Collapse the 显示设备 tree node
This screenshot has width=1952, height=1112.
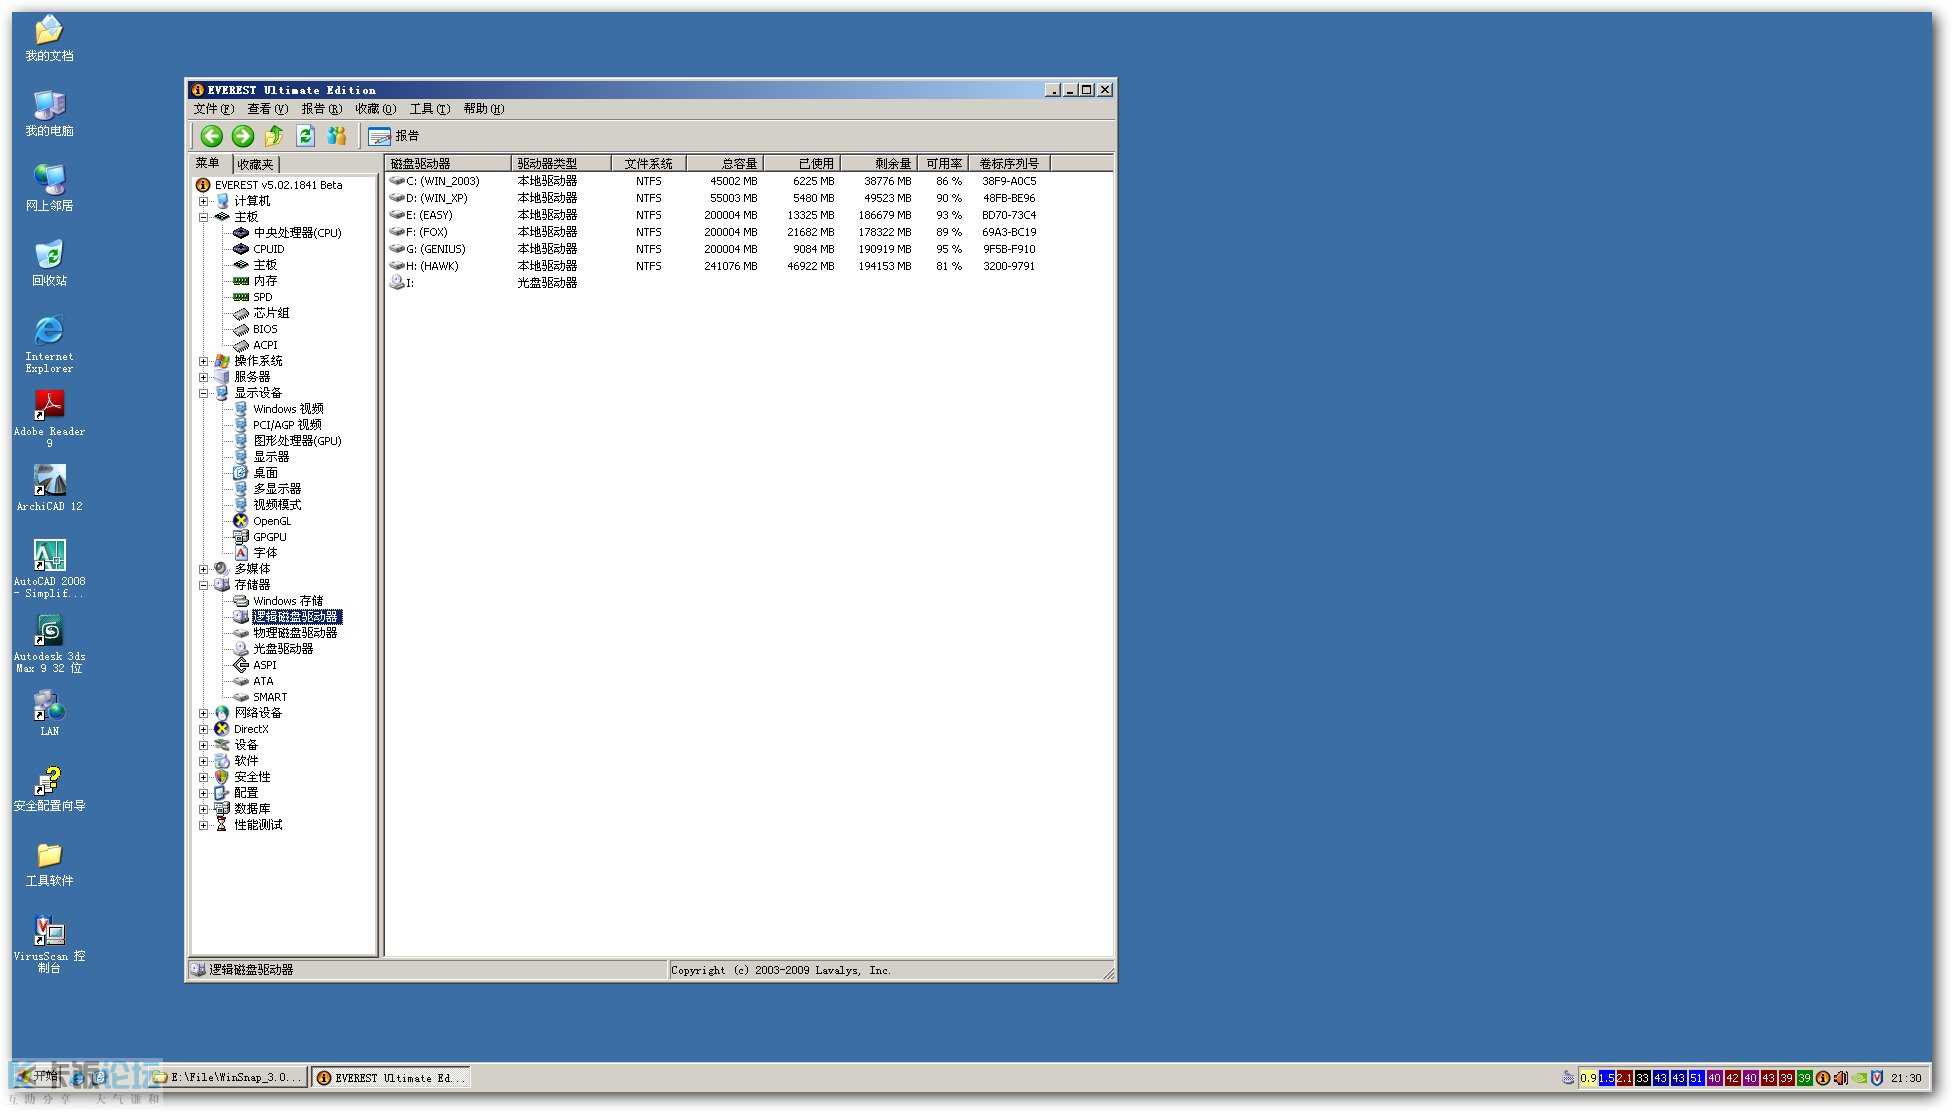coord(203,393)
